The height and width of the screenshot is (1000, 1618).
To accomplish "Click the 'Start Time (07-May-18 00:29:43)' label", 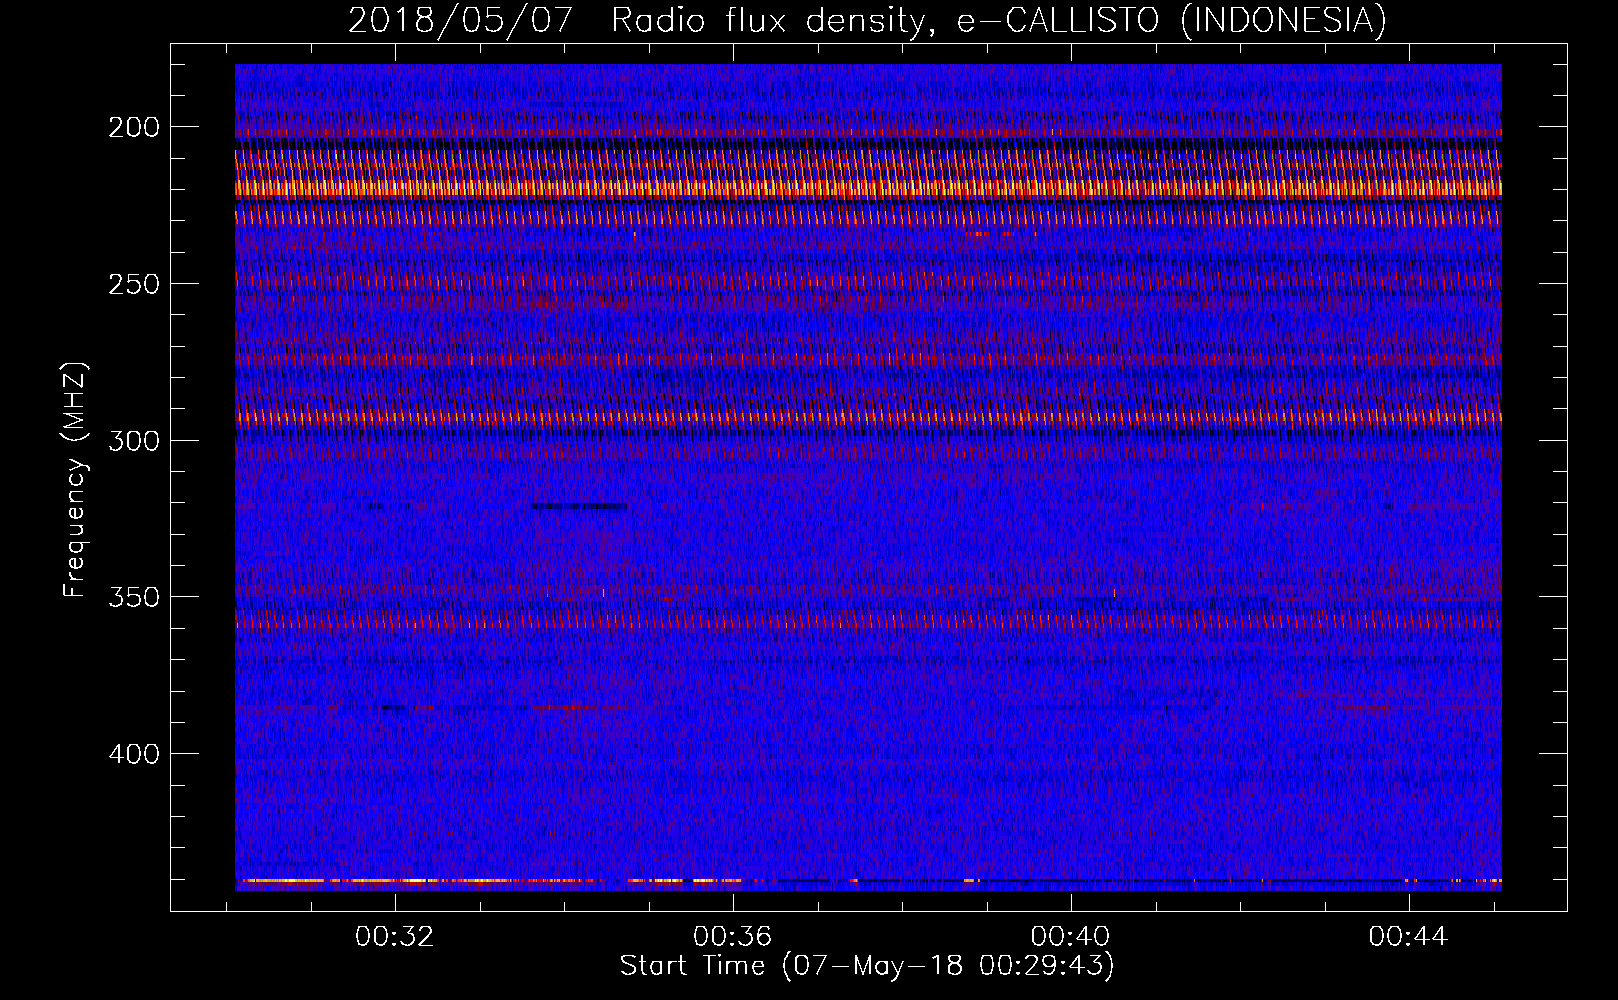I will [x=867, y=966].
